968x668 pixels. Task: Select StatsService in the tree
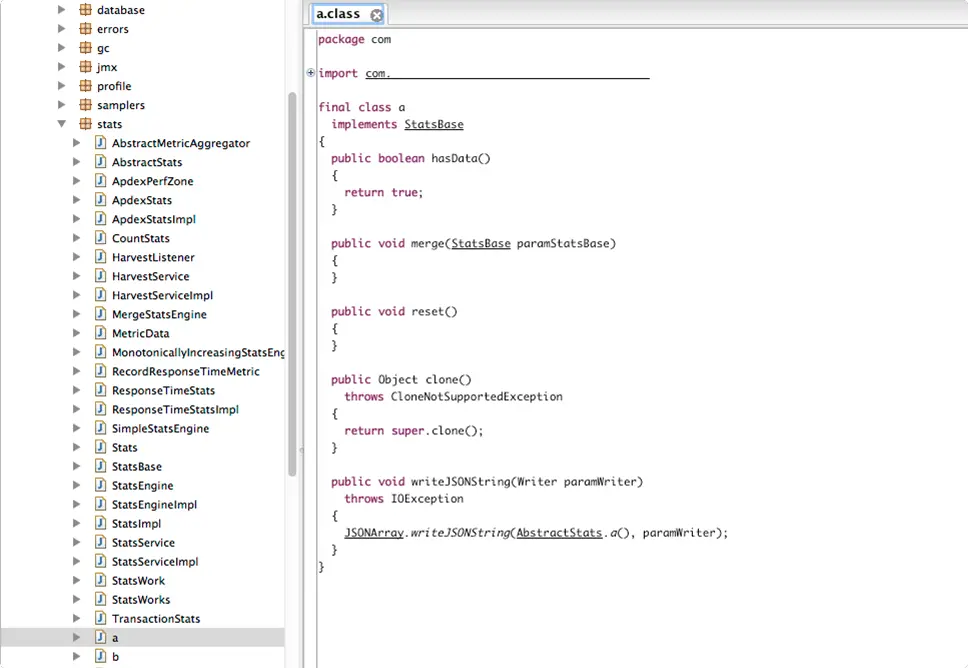143,543
